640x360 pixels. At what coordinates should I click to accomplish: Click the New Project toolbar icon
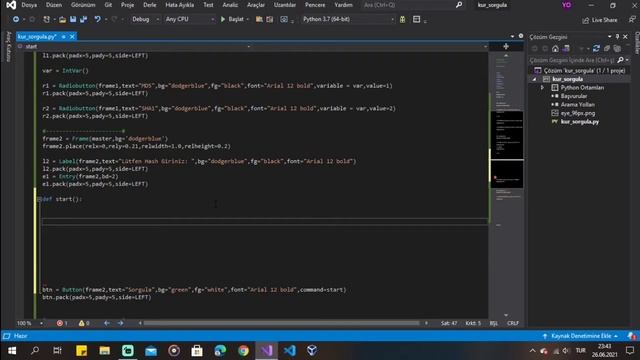[x=47, y=19]
